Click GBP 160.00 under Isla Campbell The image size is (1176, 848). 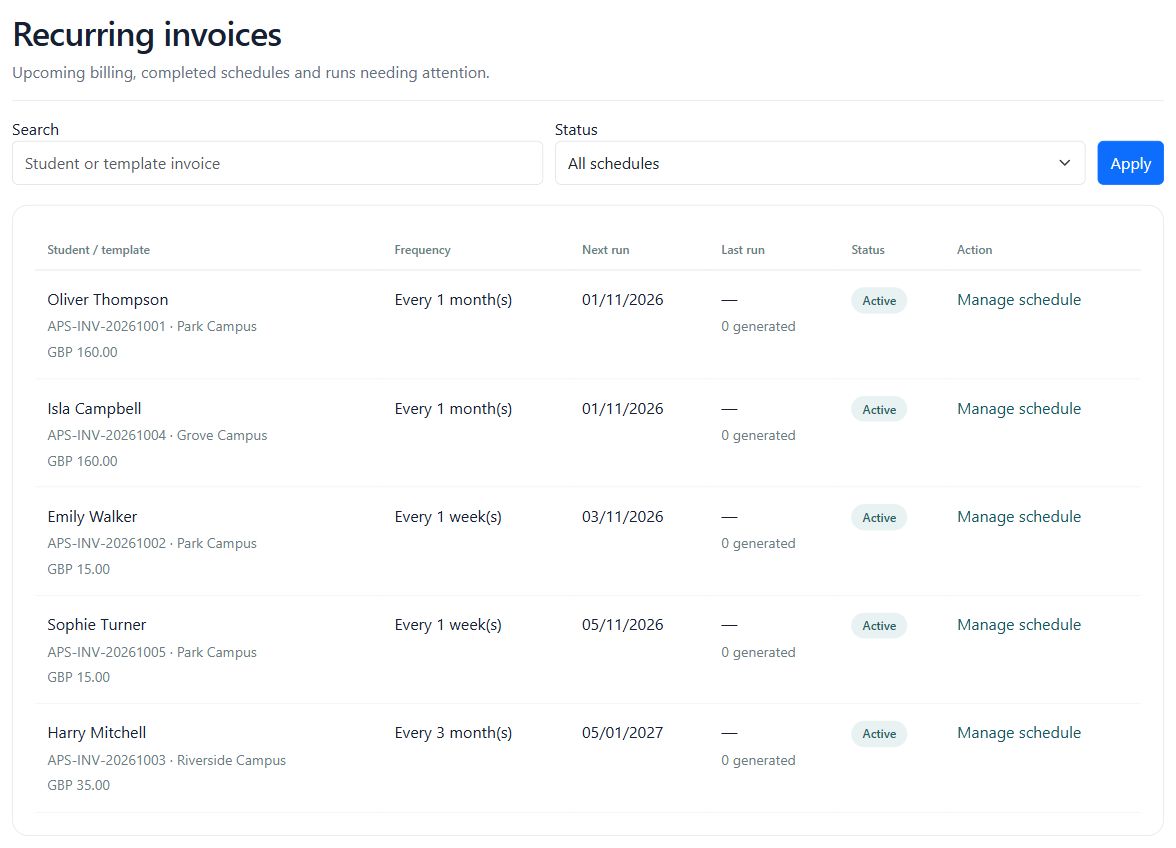pyautogui.click(x=82, y=461)
